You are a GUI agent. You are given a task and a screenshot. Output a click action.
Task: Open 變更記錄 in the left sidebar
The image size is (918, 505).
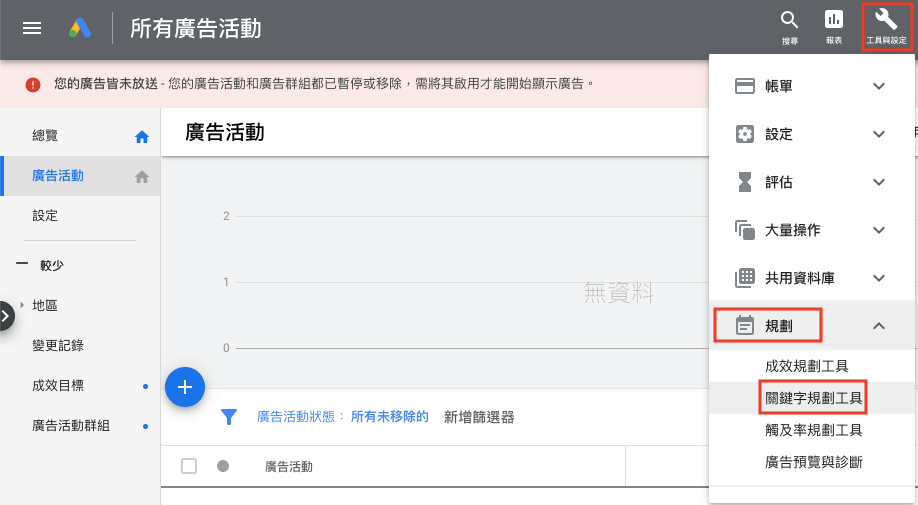58,345
